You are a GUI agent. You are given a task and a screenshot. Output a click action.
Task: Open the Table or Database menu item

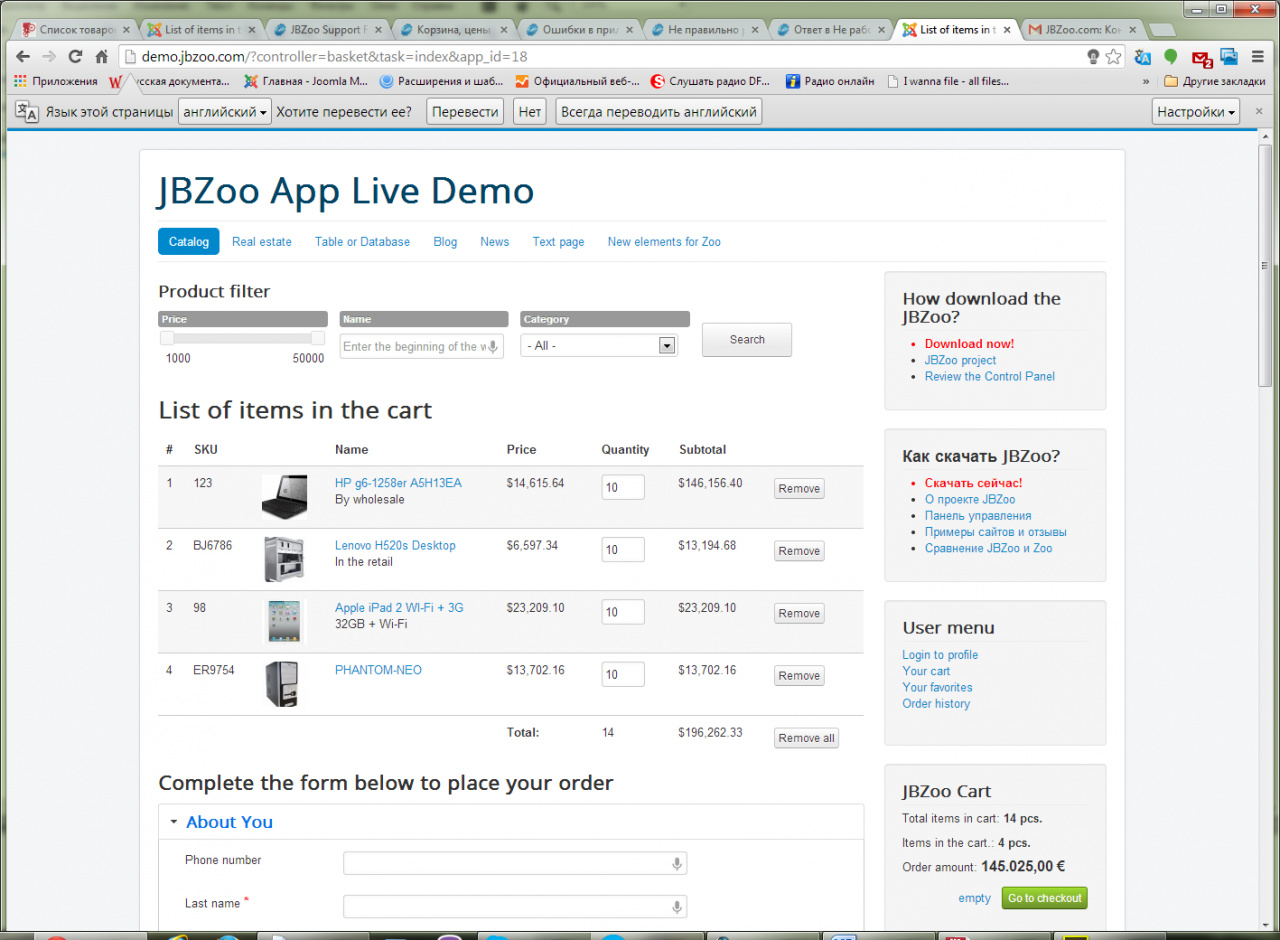[x=362, y=242]
